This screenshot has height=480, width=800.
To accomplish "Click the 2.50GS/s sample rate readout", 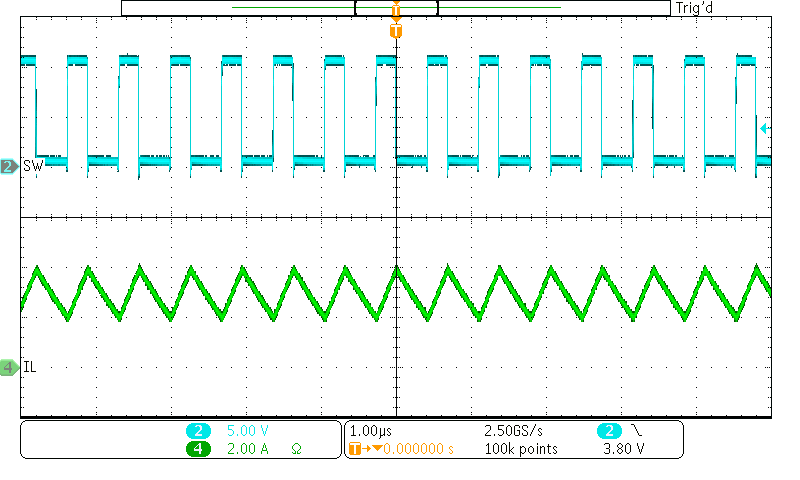I will point(514,430).
